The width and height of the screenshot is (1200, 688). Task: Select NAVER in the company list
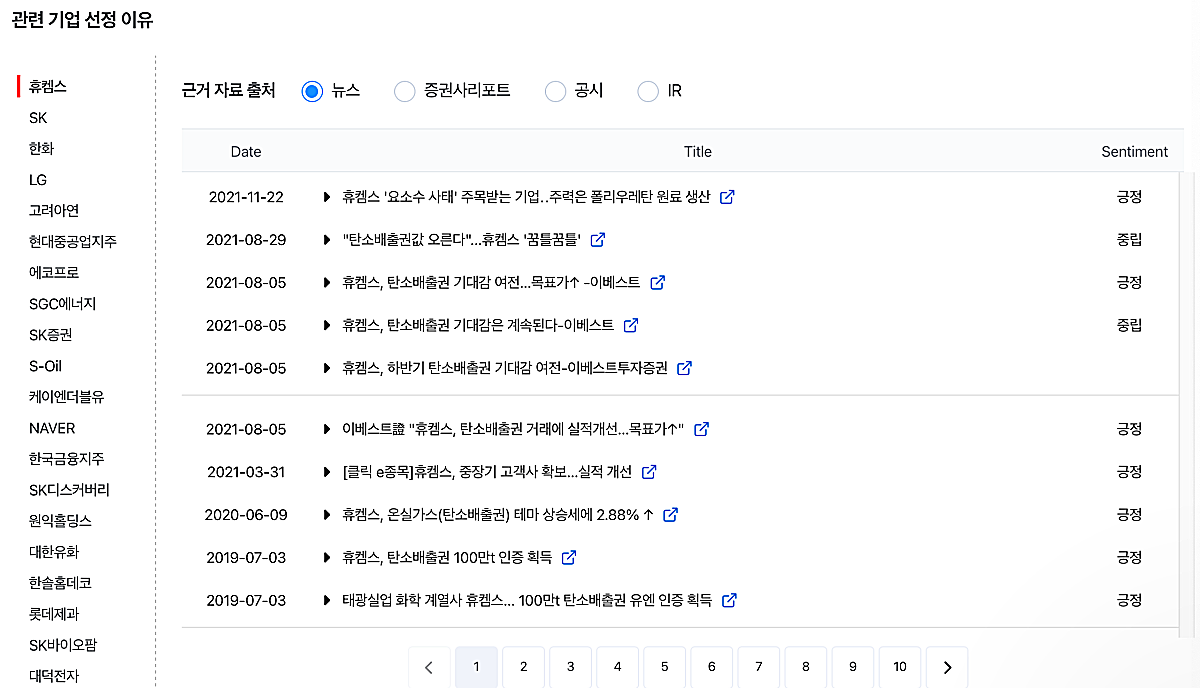coord(52,428)
